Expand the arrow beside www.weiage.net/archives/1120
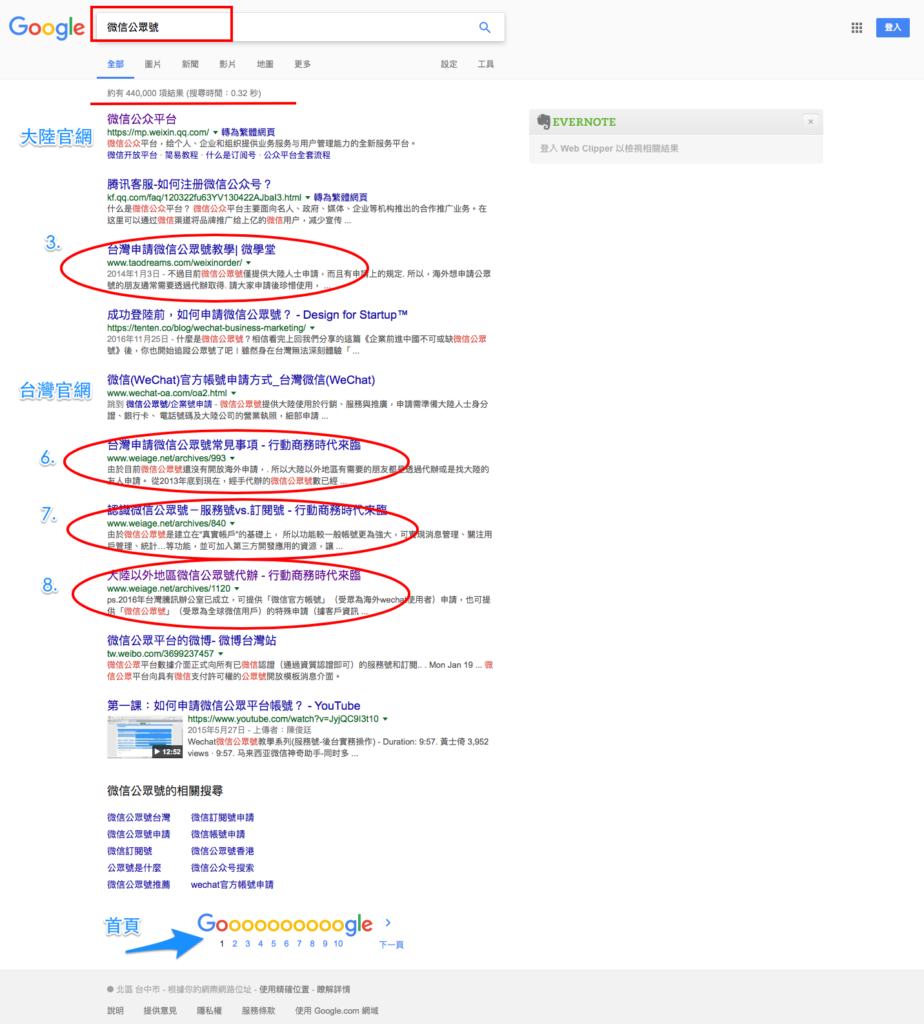 click(236, 589)
